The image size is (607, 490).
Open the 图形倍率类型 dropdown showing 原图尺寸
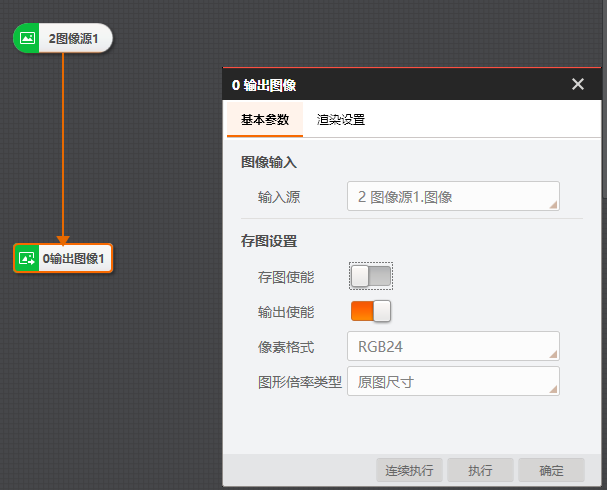coord(452,382)
